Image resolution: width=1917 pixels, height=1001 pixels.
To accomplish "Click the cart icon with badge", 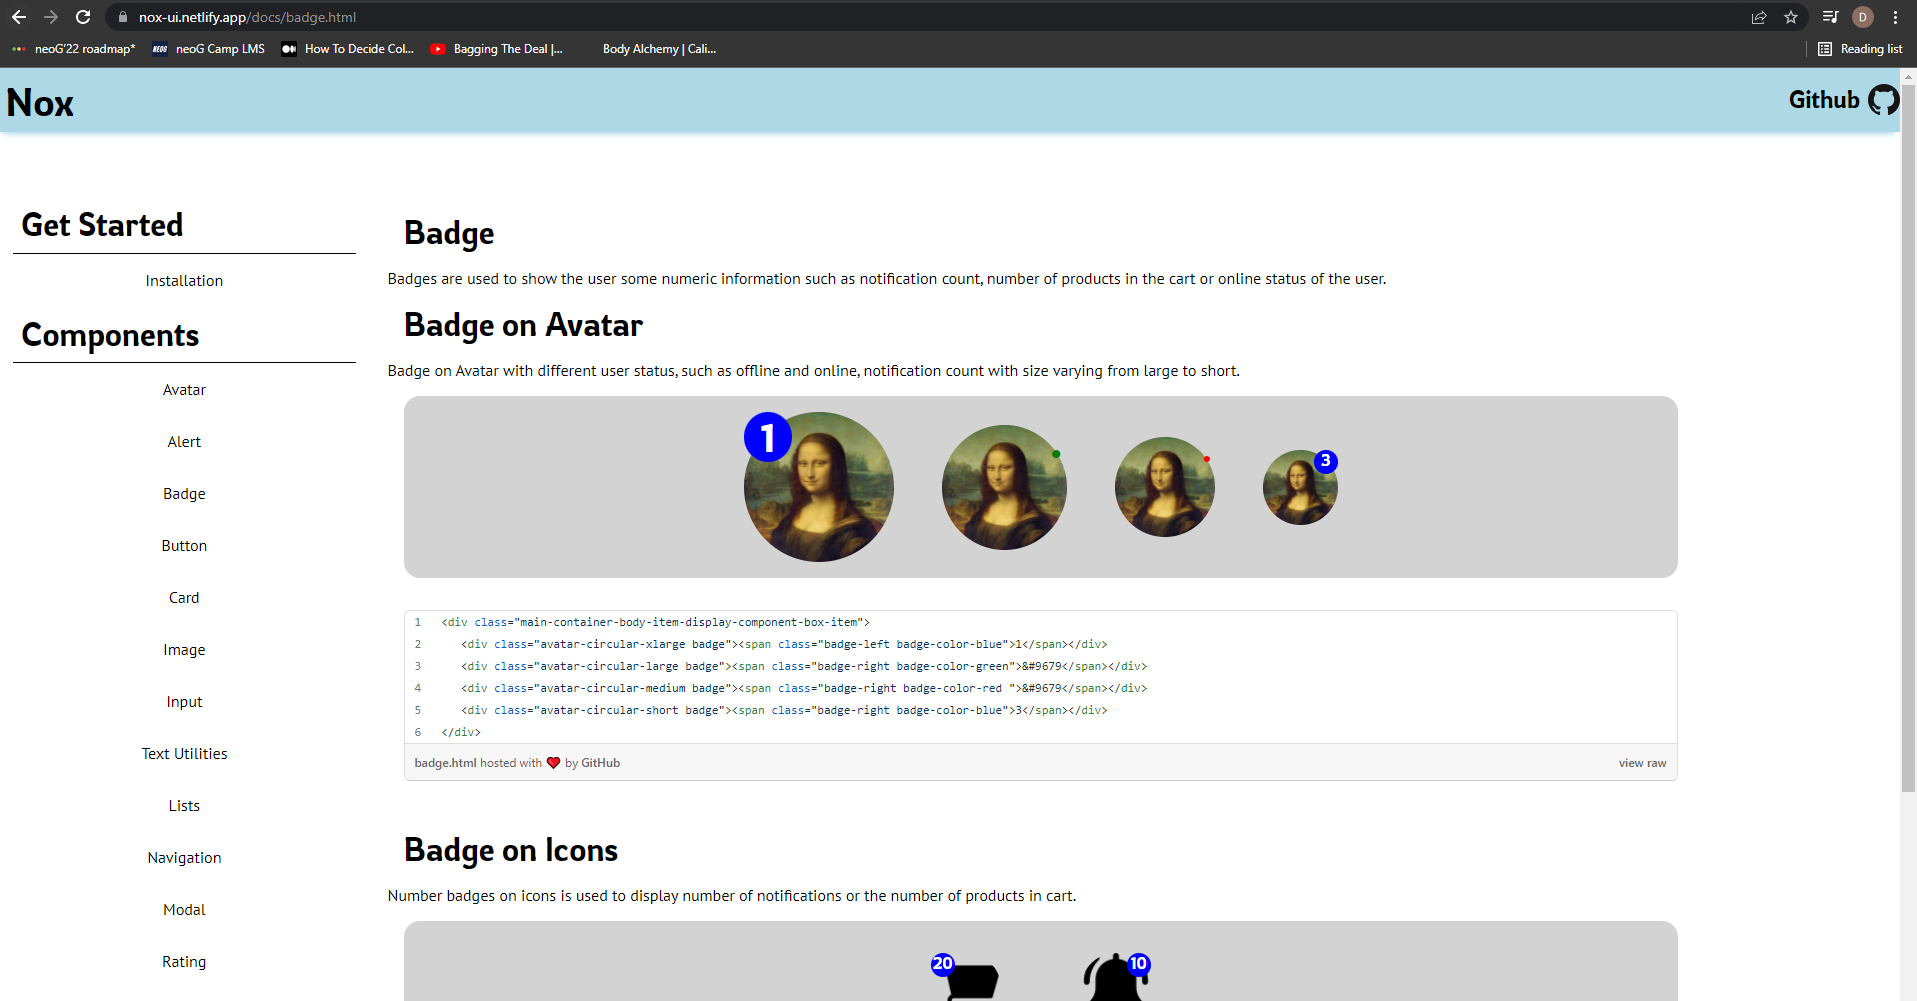I will [971, 982].
